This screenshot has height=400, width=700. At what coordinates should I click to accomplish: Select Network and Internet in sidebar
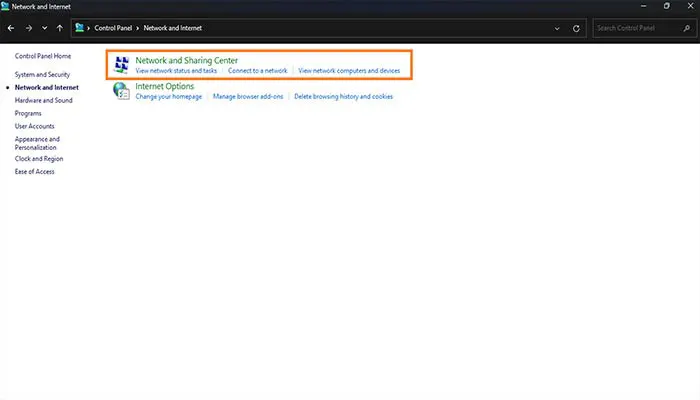pos(46,88)
